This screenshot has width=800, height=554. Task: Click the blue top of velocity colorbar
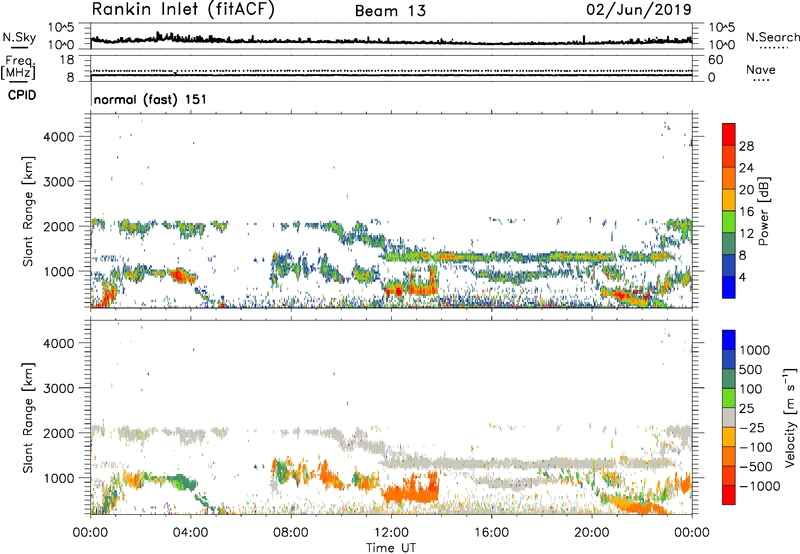(729, 340)
